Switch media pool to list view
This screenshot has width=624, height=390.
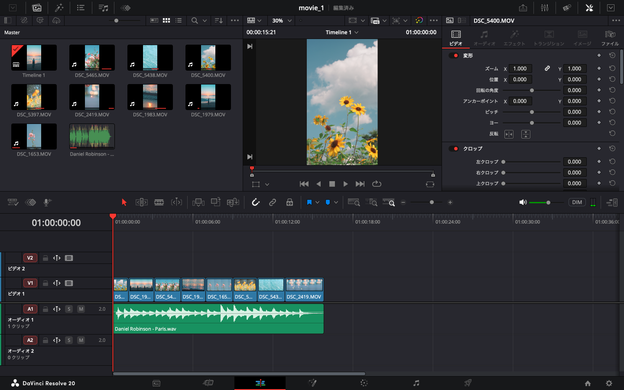(179, 21)
